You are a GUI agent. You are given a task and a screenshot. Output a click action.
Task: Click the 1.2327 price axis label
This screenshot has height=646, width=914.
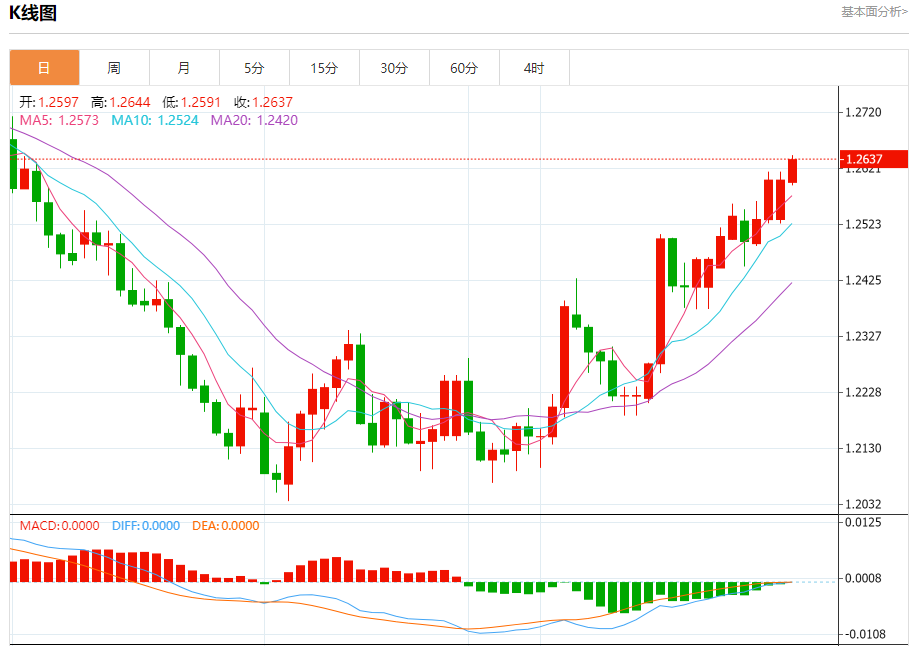[x=863, y=336]
